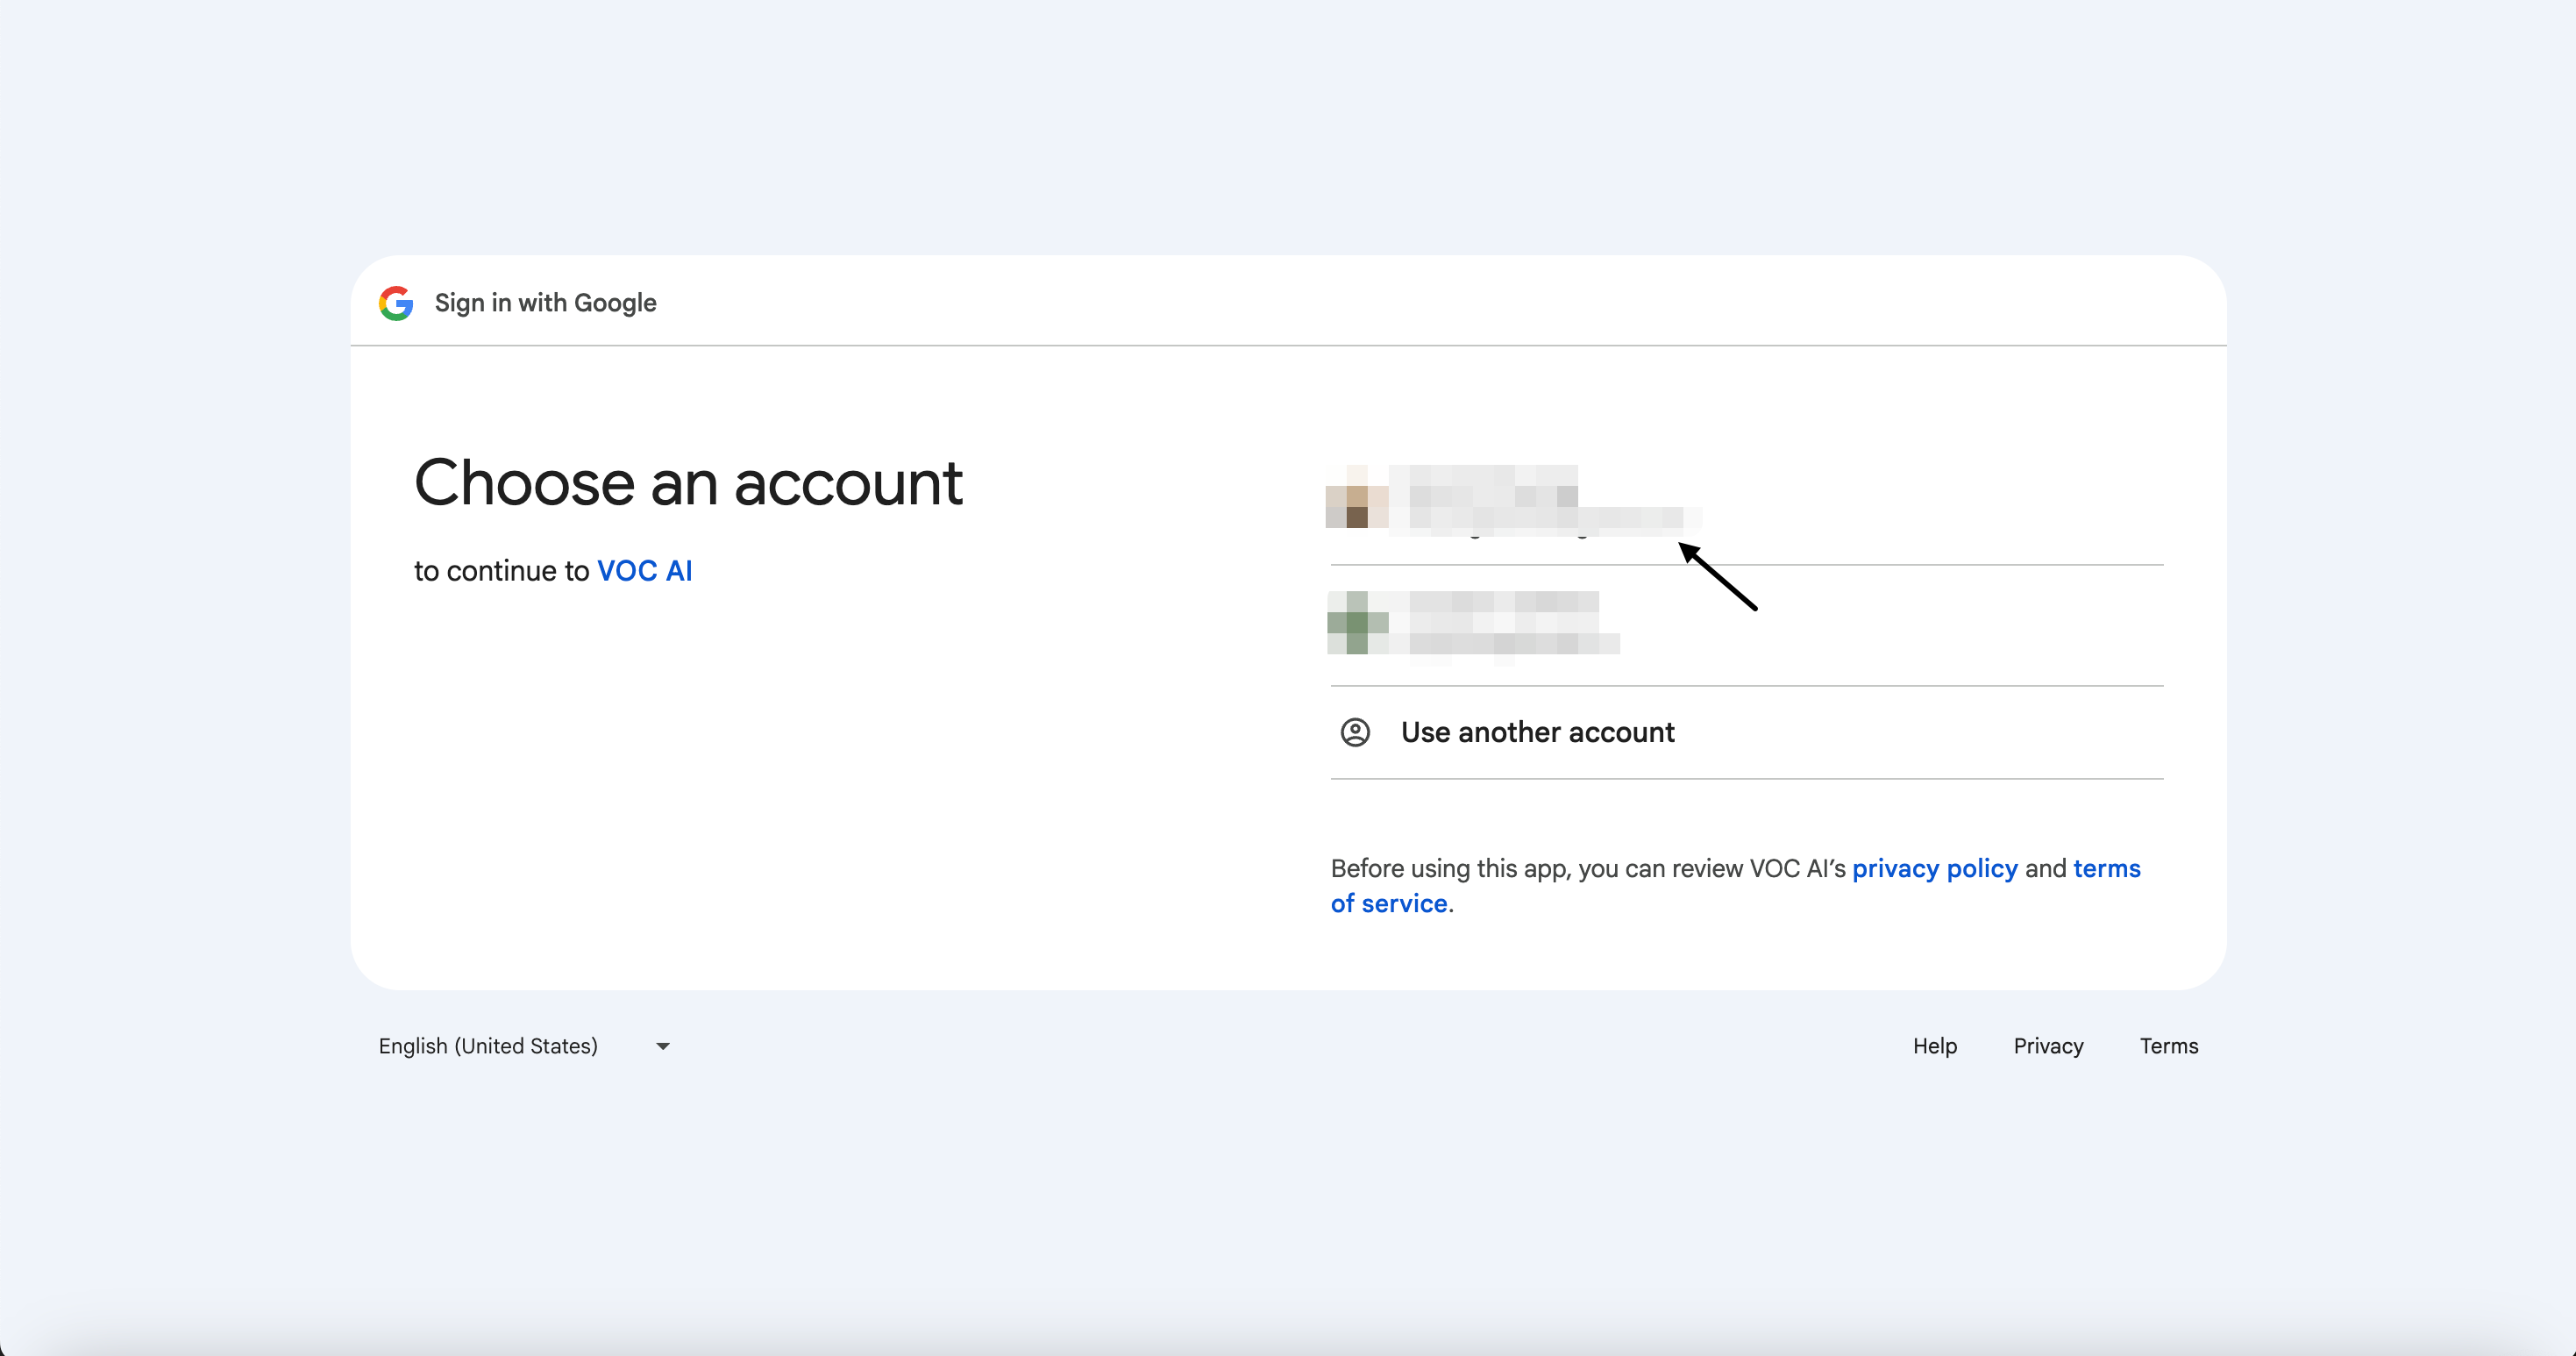Viewport: 2576px width, 1356px height.
Task: Open VOC AI's privacy policy link
Action: pos(1934,868)
